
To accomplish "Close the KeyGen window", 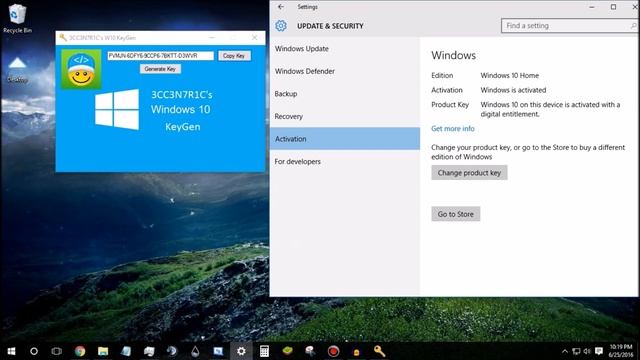I will 254,38.
